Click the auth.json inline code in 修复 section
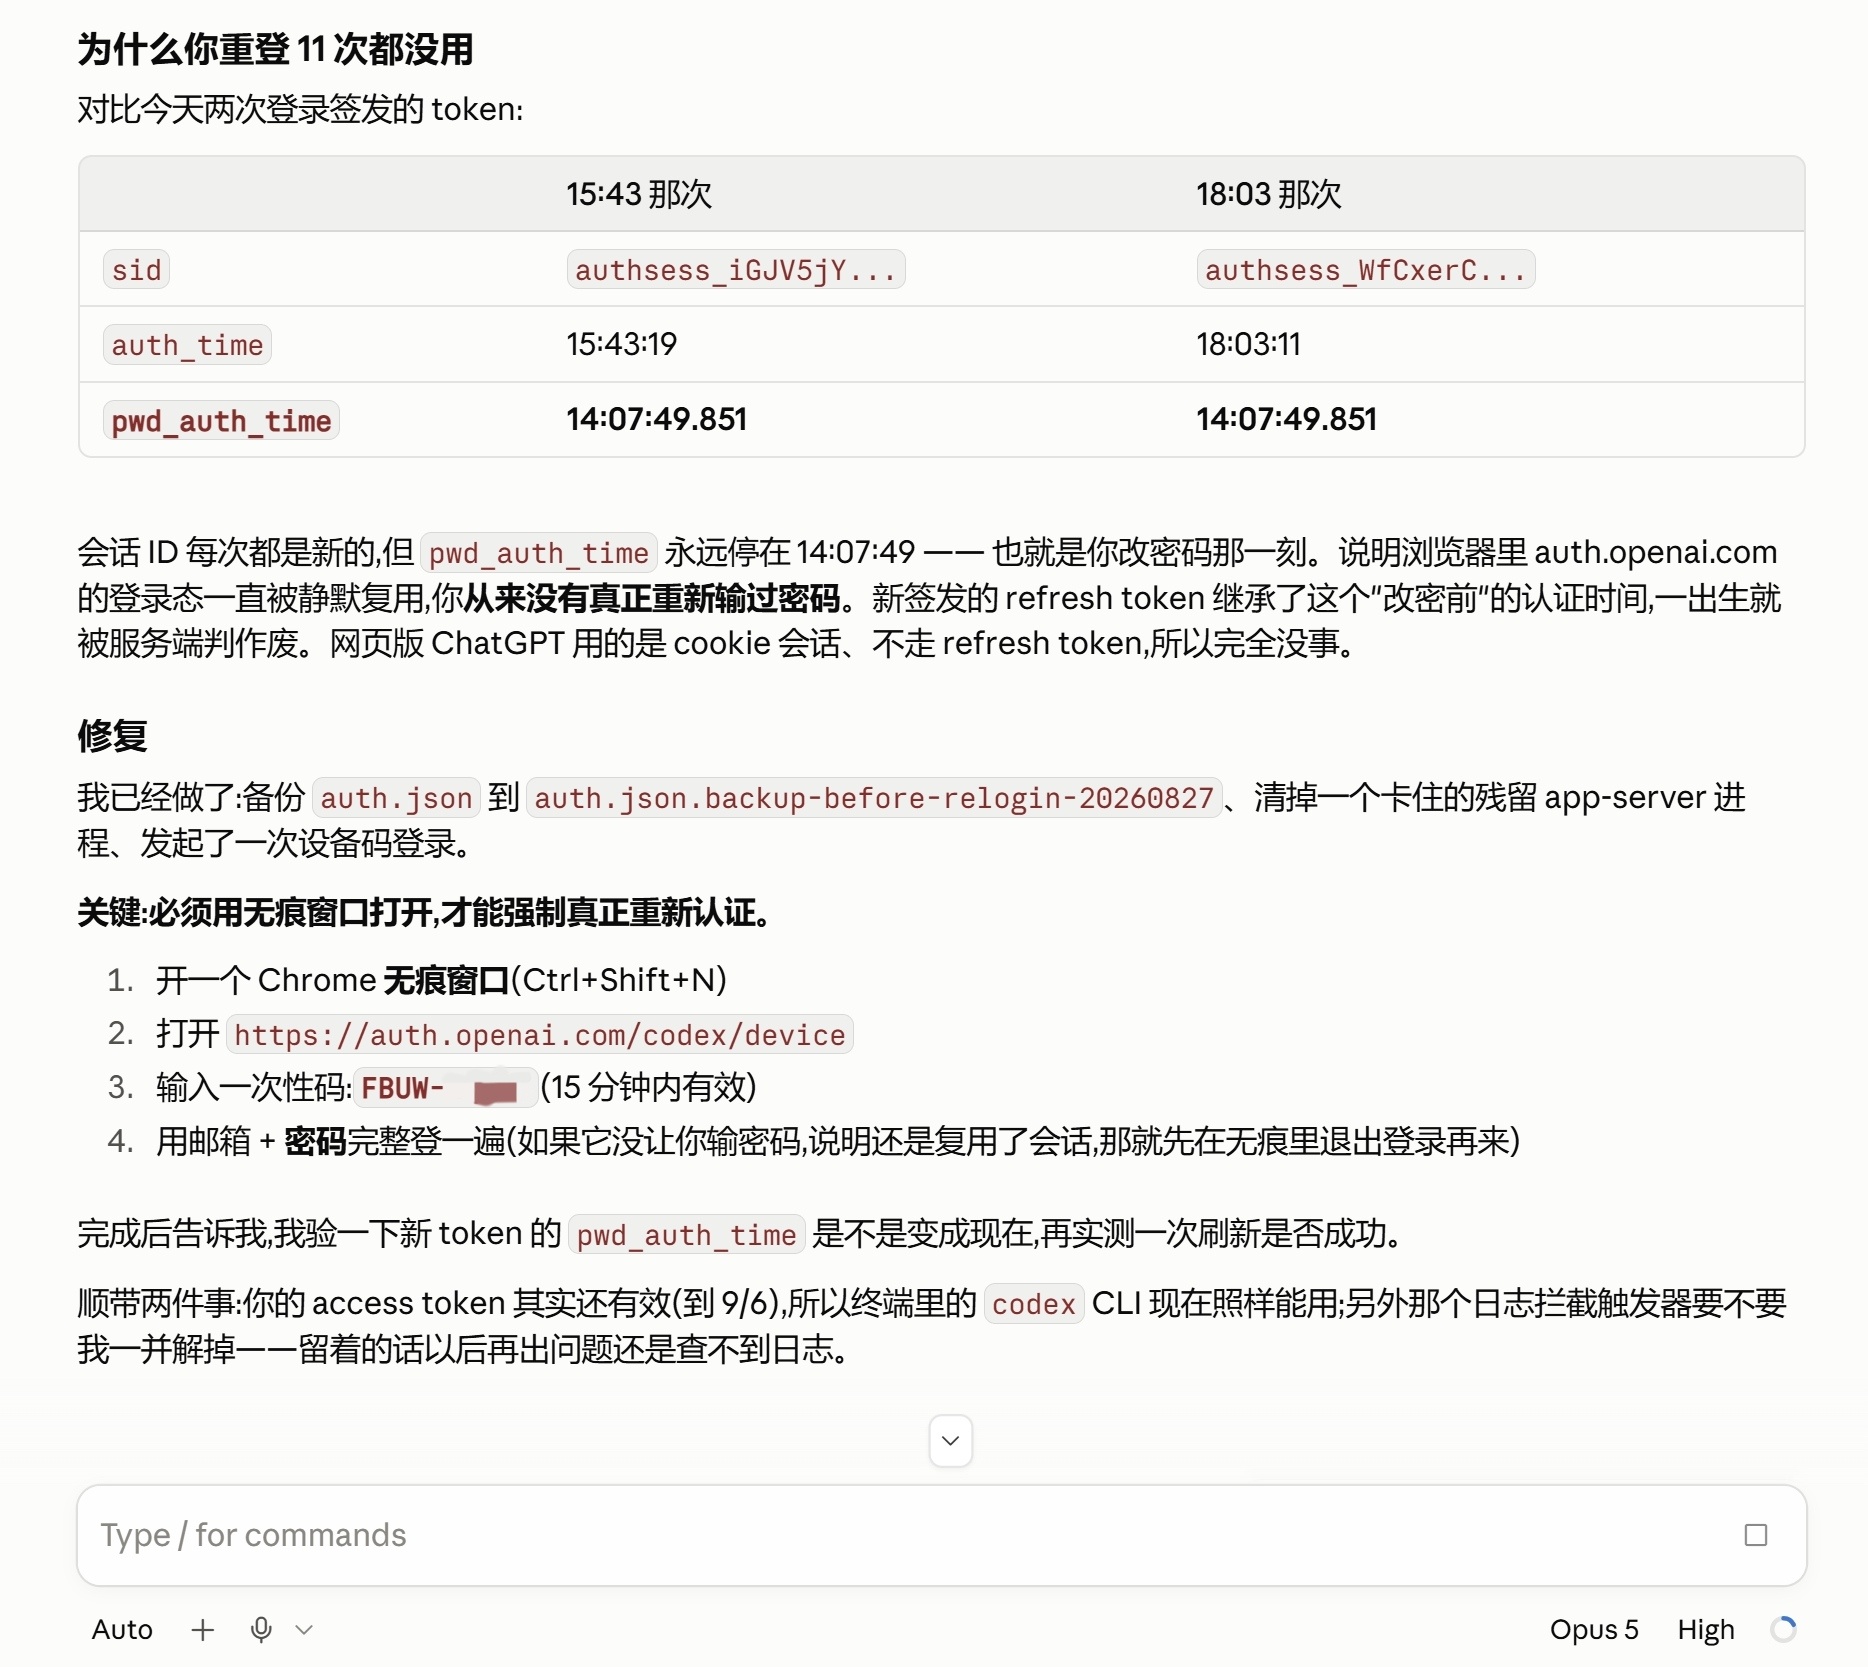The height and width of the screenshot is (1667, 1868). (x=396, y=798)
